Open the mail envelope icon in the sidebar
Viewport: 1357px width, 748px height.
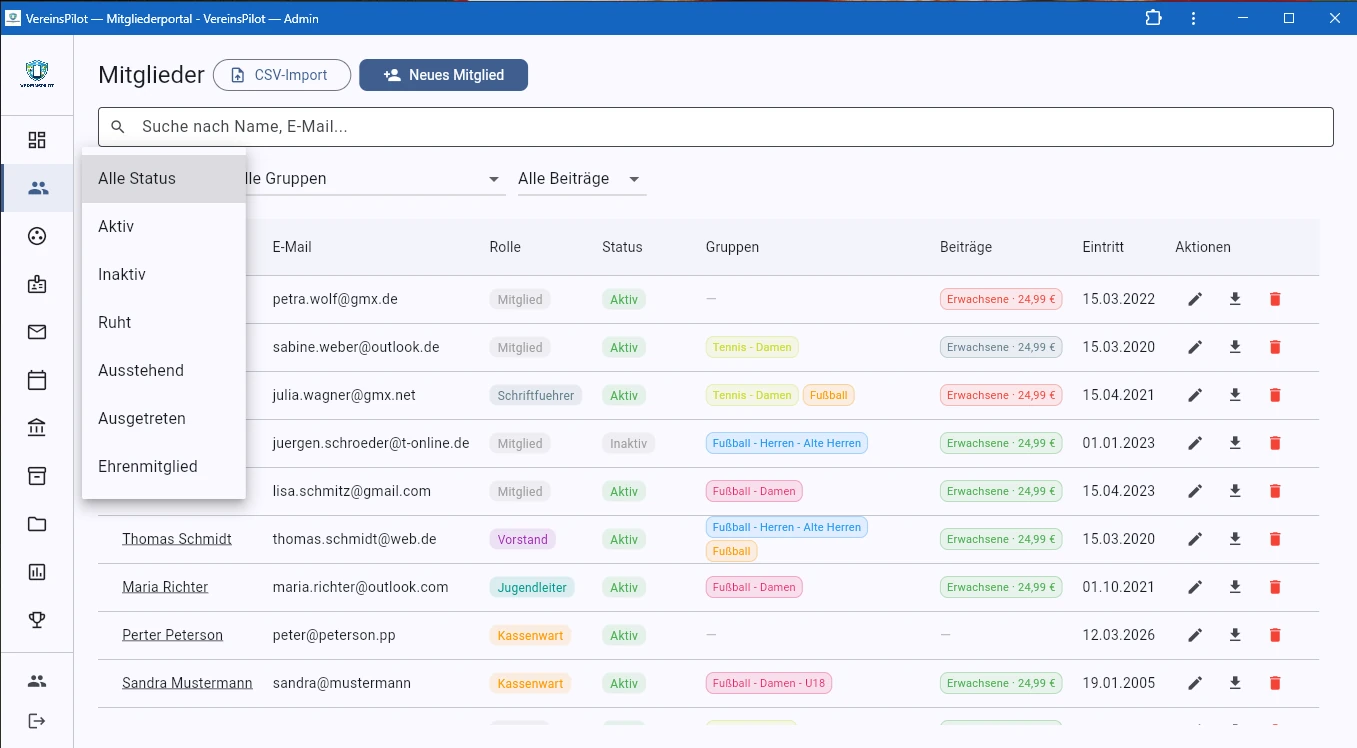37,332
